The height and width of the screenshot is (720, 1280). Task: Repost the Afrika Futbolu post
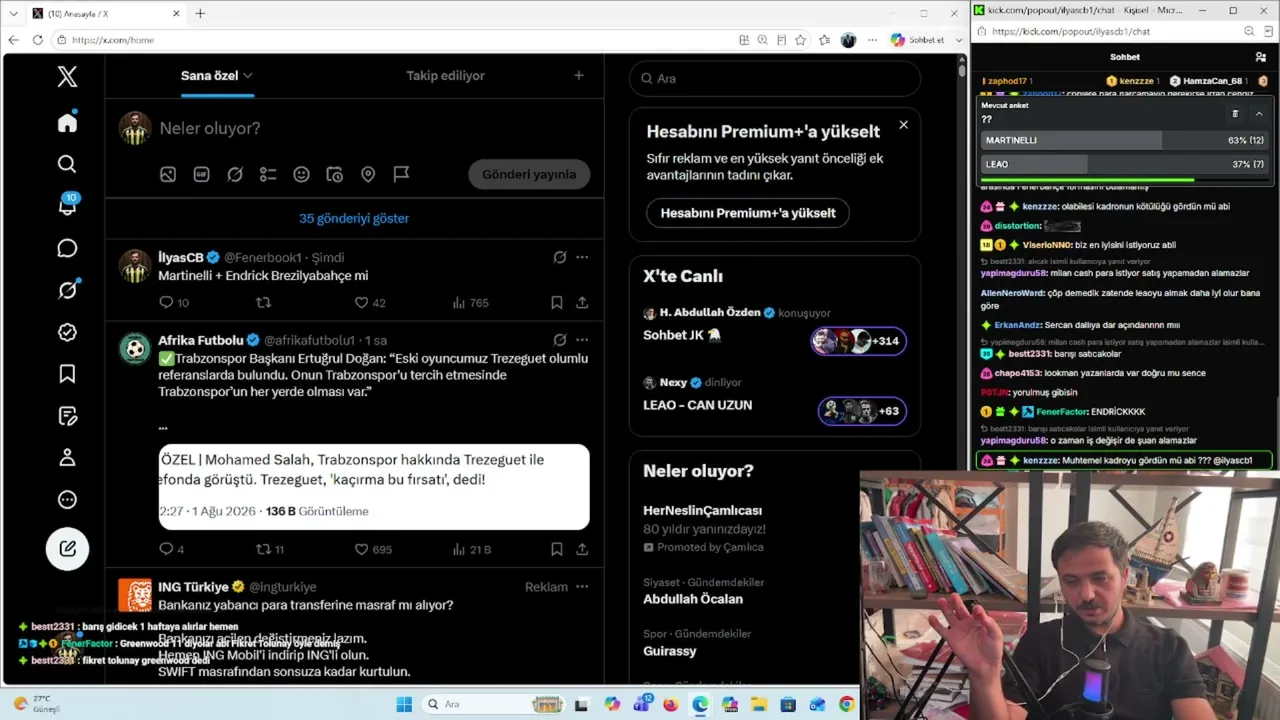(x=264, y=549)
